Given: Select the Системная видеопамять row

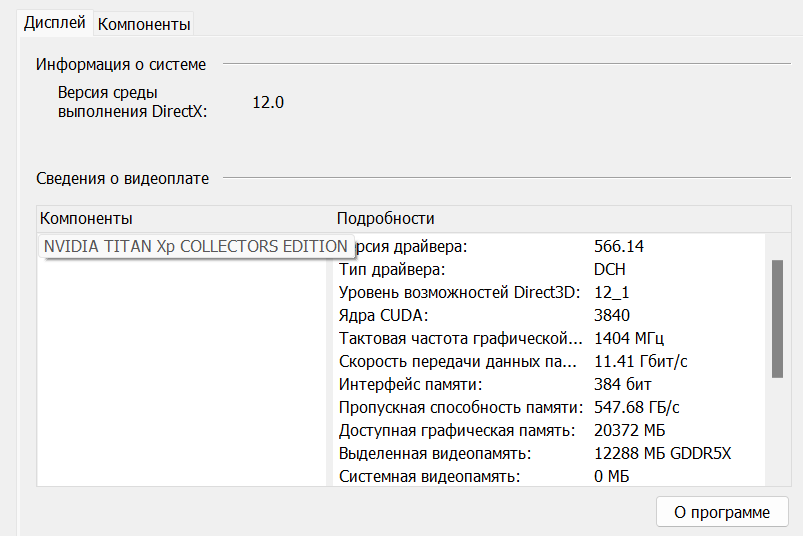Looking at the screenshot, I should (429, 476).
